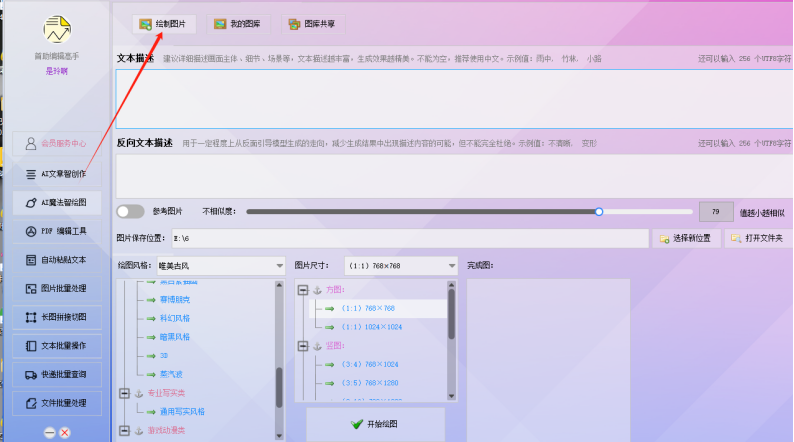The height and width of the screenshot is (442, 794).
Task: Click anchor icon beside 游戏动漫类
Action: [139, 431]
